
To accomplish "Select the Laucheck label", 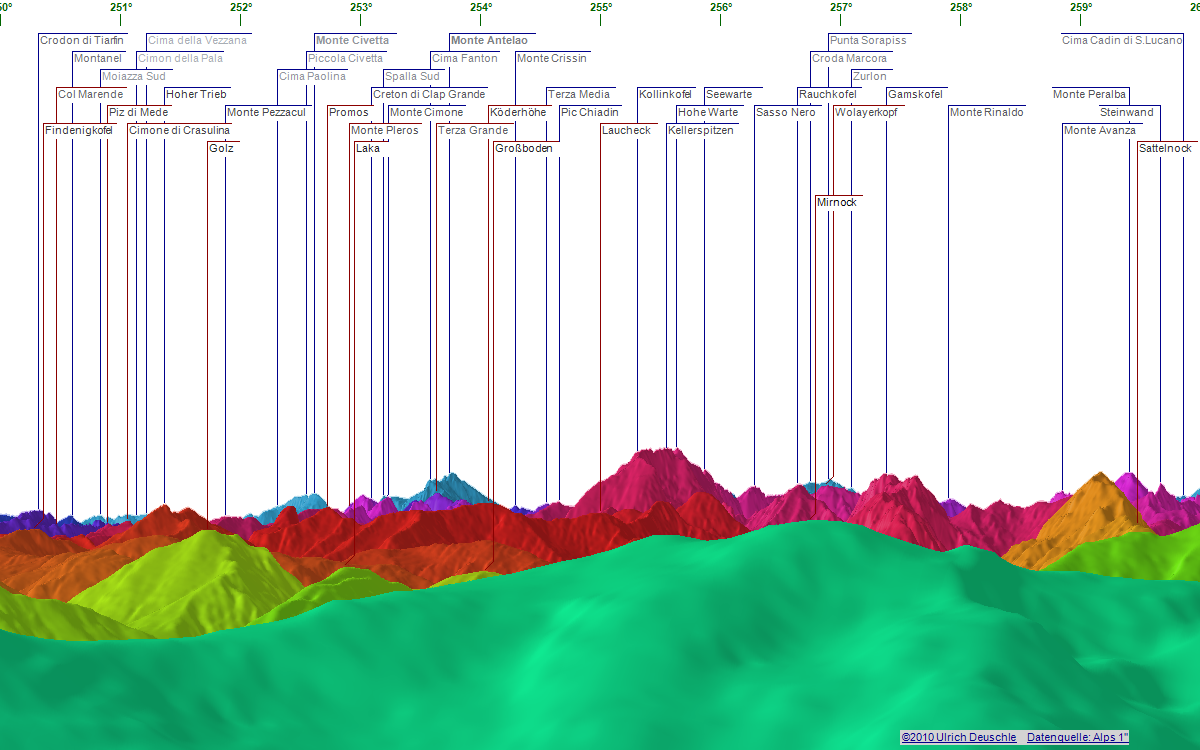I will coord(626,131).
